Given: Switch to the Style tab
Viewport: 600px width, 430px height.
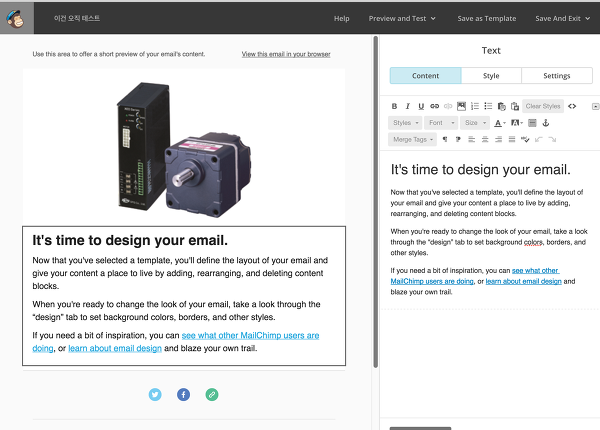Looking at the screenshot, I should tap(491, 76).
